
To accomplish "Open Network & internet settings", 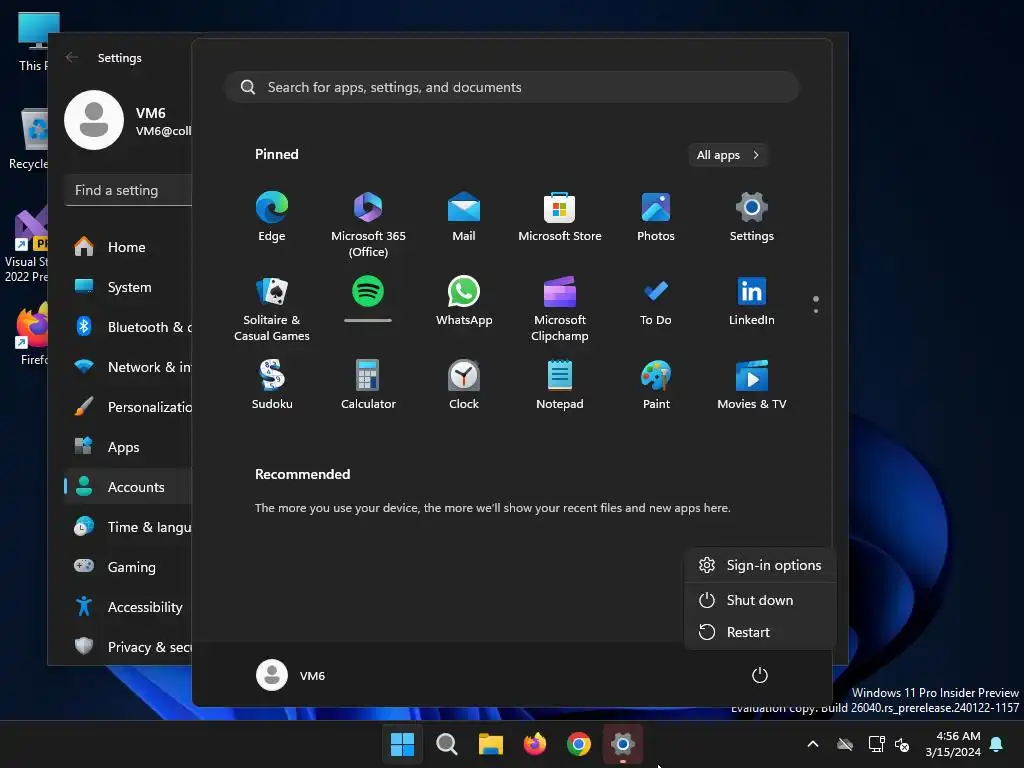I will click(x=128, y=367).
